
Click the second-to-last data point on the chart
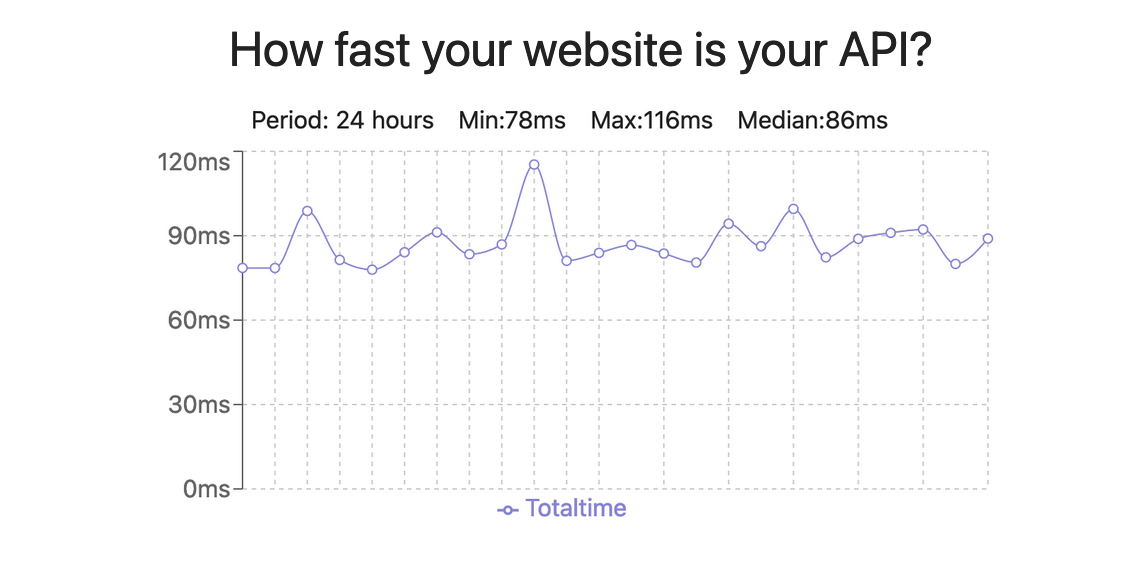coord(956,264)
